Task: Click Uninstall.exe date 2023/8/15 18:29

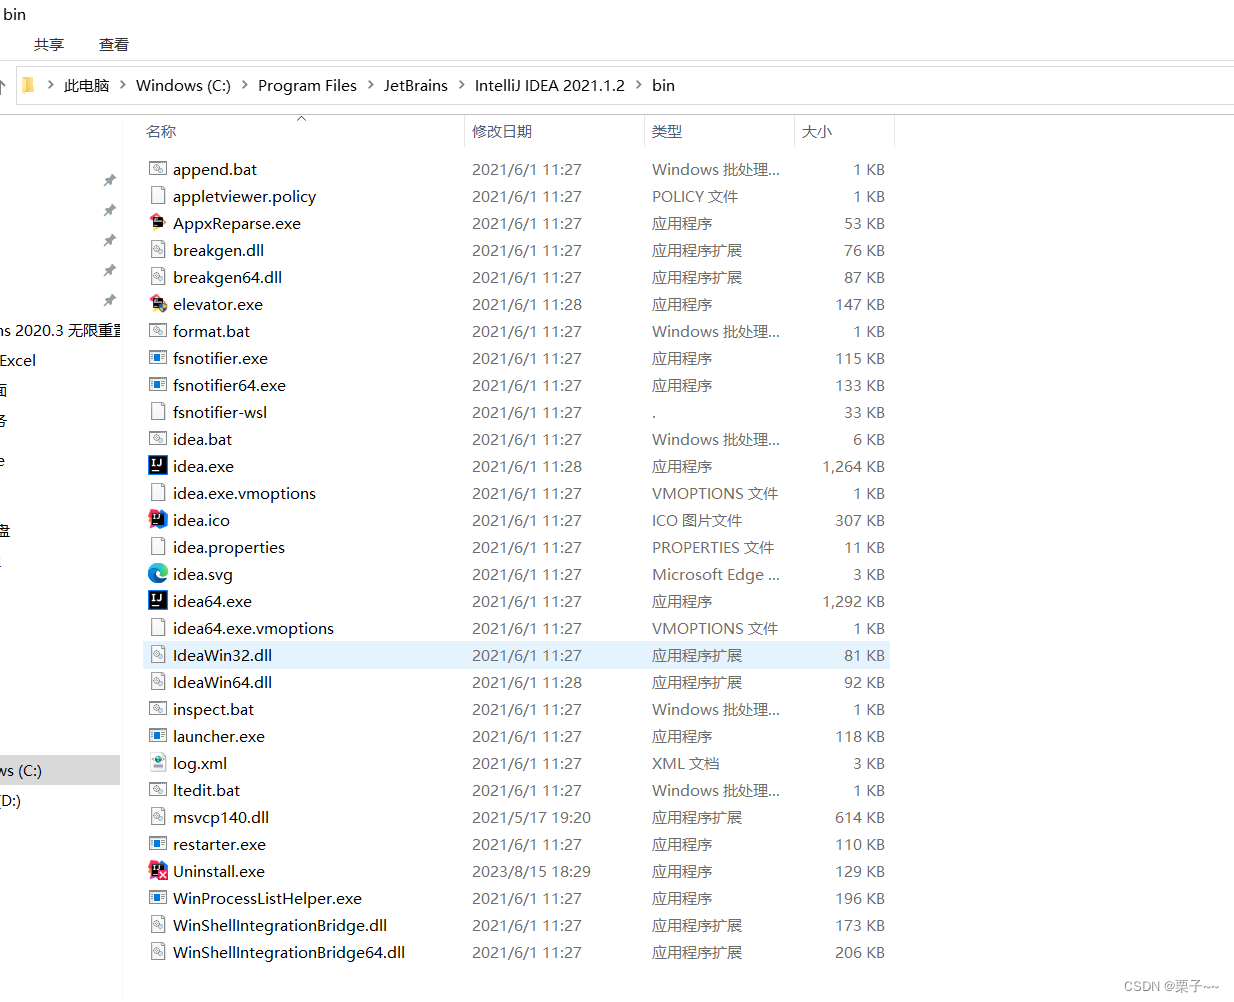Action: pos(531,871)
